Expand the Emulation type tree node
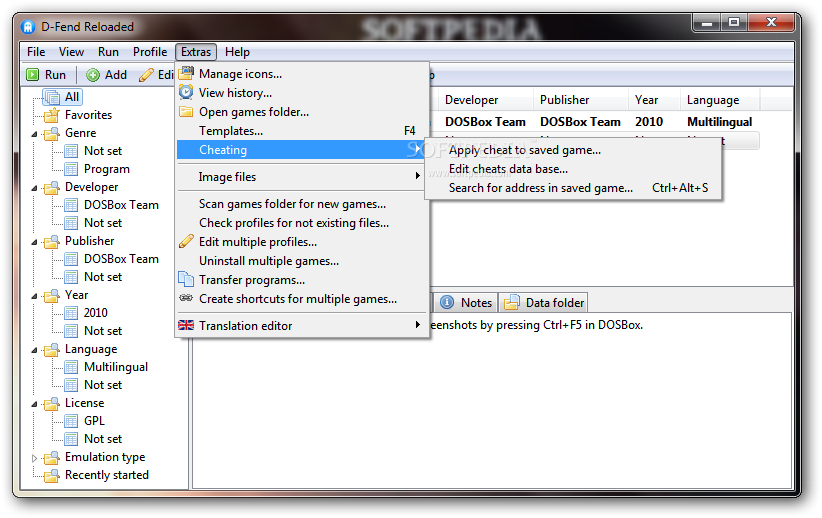Screen dimensions: 822x518 coord(35,458)
